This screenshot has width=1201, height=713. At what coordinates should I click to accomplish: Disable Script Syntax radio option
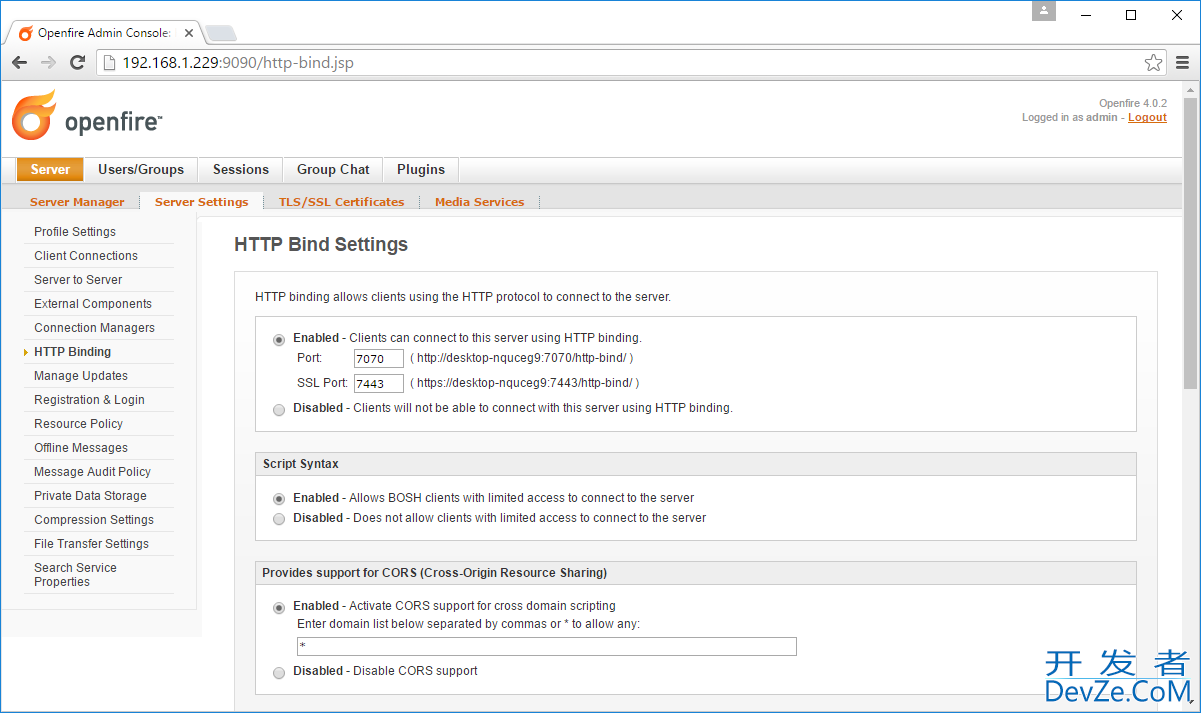coord(279,519)
